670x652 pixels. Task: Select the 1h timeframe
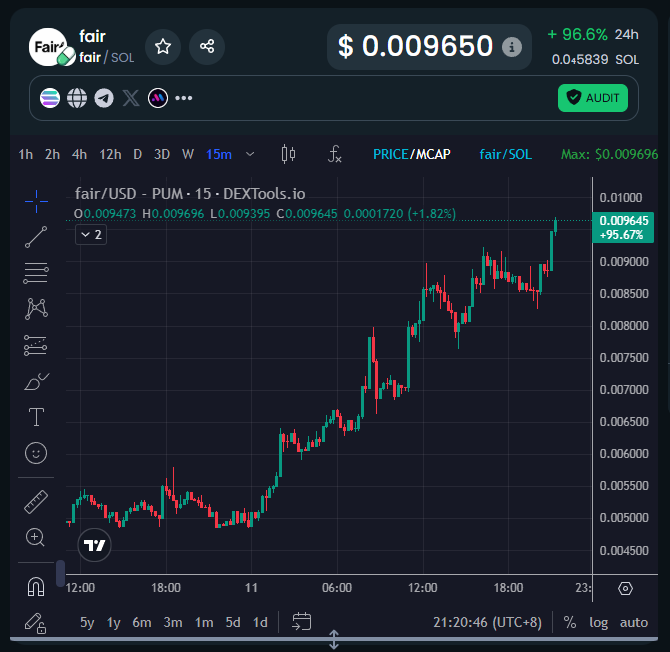pyautogui.click(x=26, y=154)
